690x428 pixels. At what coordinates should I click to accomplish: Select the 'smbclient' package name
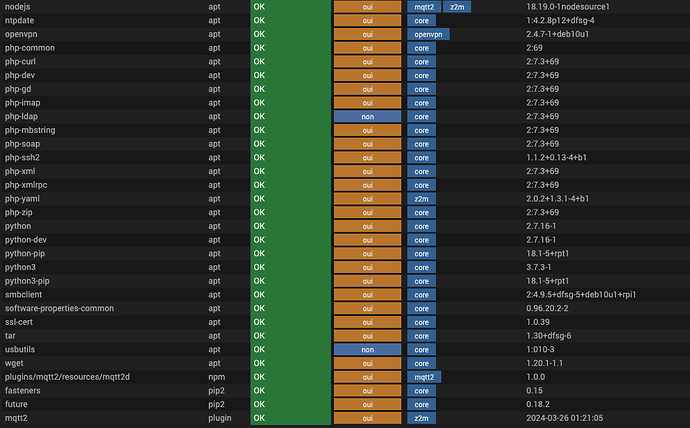point(23,295)
